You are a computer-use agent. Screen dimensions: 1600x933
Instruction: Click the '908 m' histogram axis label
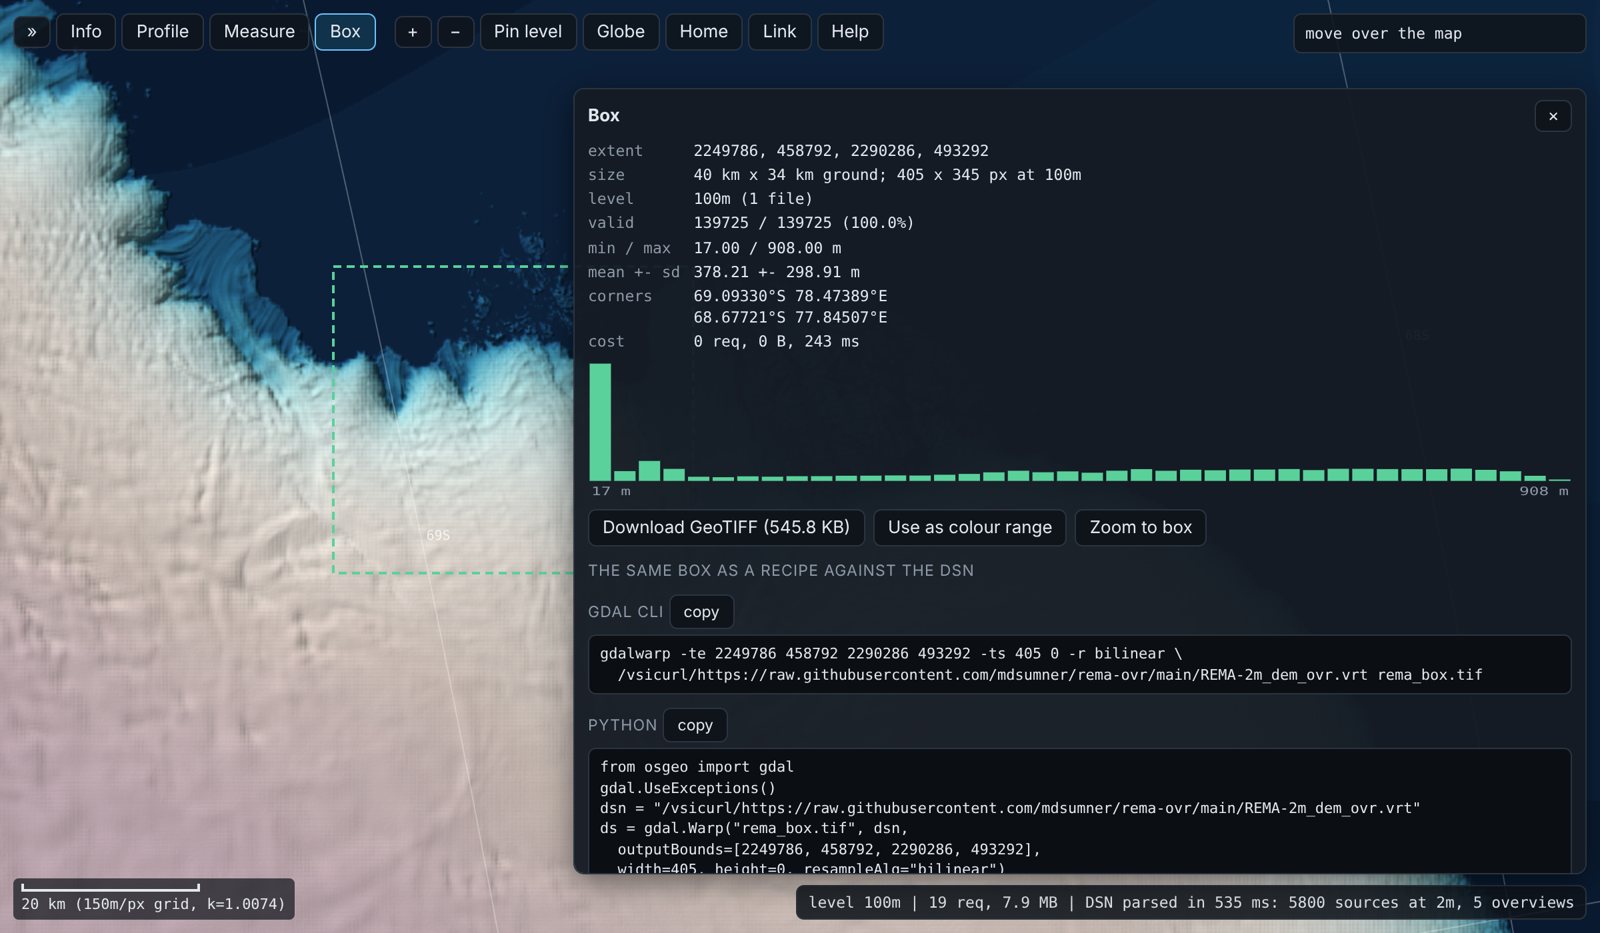pyautogui.click(x=1544, y=491)
